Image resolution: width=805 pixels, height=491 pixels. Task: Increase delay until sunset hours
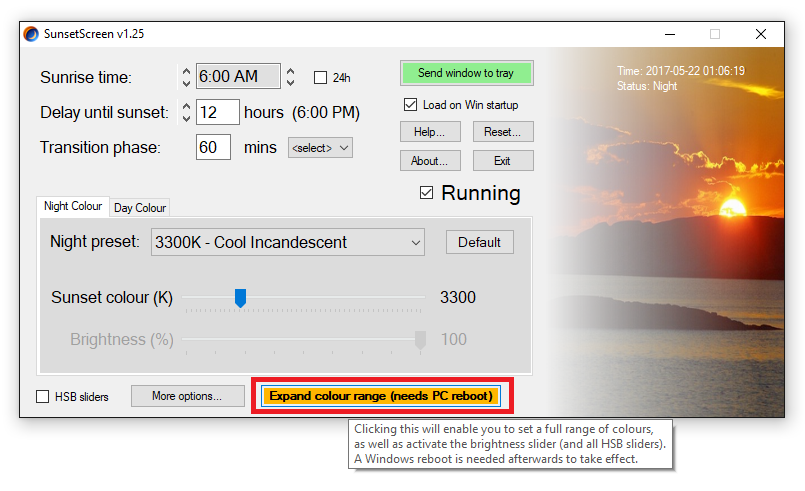[x=186, y=107]
